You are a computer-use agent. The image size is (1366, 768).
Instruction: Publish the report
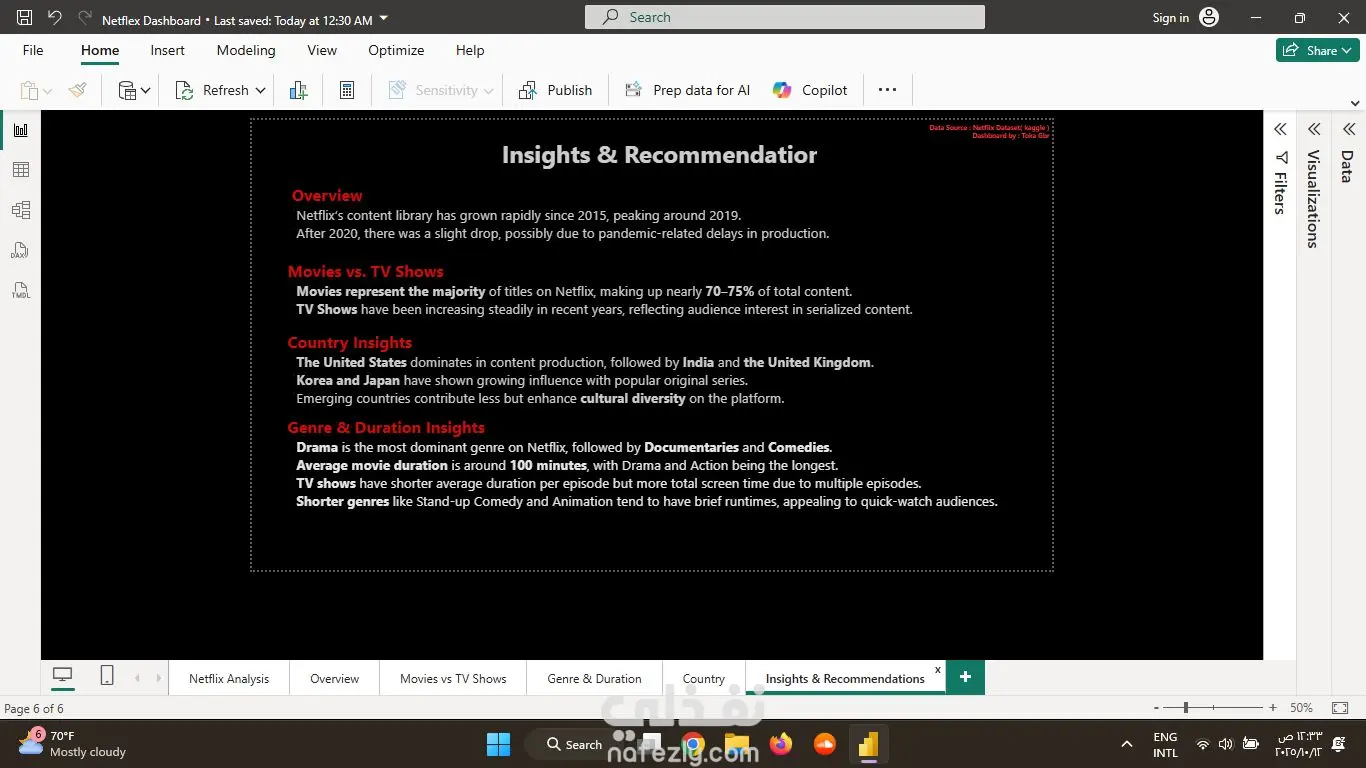click(x=555, y=90)
